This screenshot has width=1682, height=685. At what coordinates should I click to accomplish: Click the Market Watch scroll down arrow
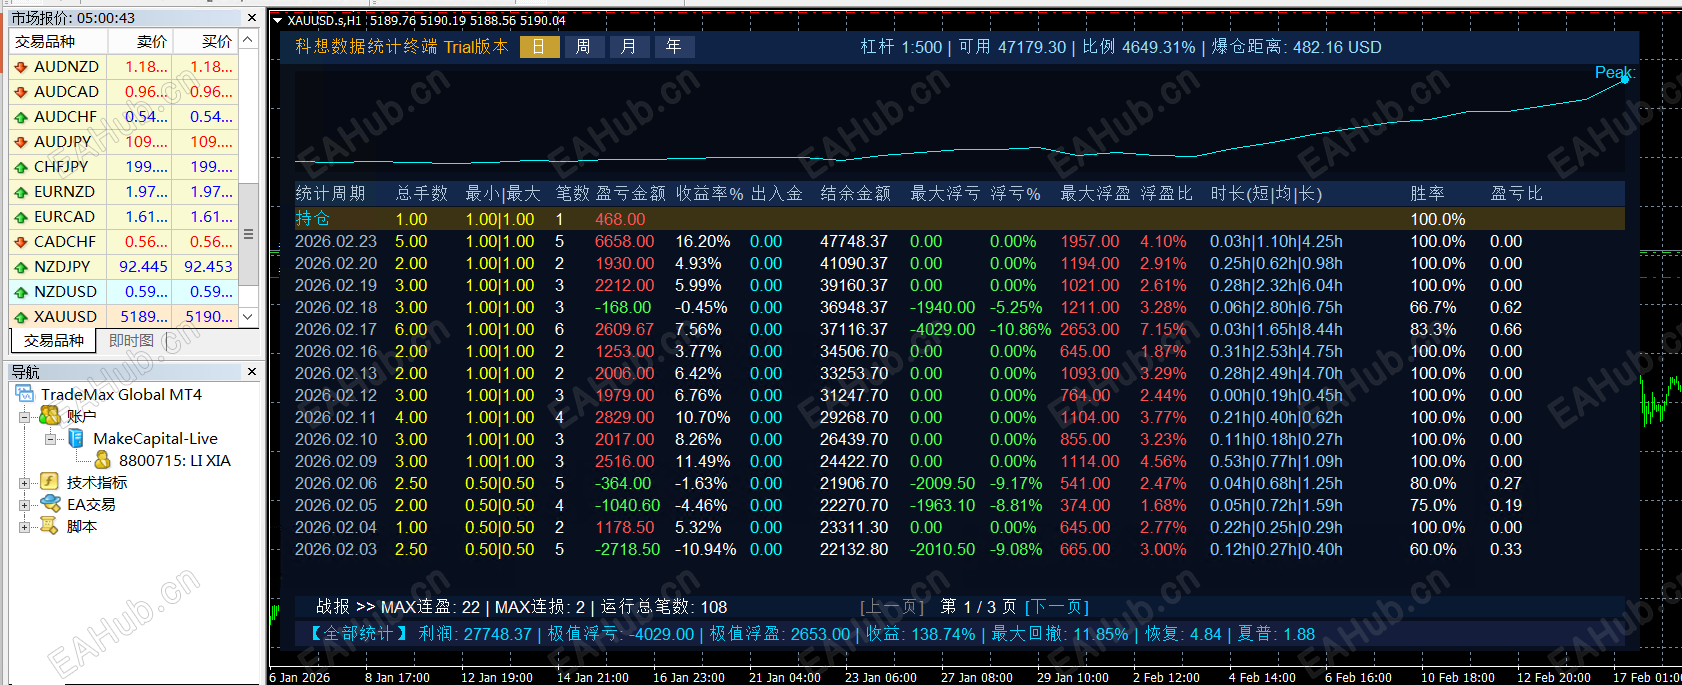point(249,316)
